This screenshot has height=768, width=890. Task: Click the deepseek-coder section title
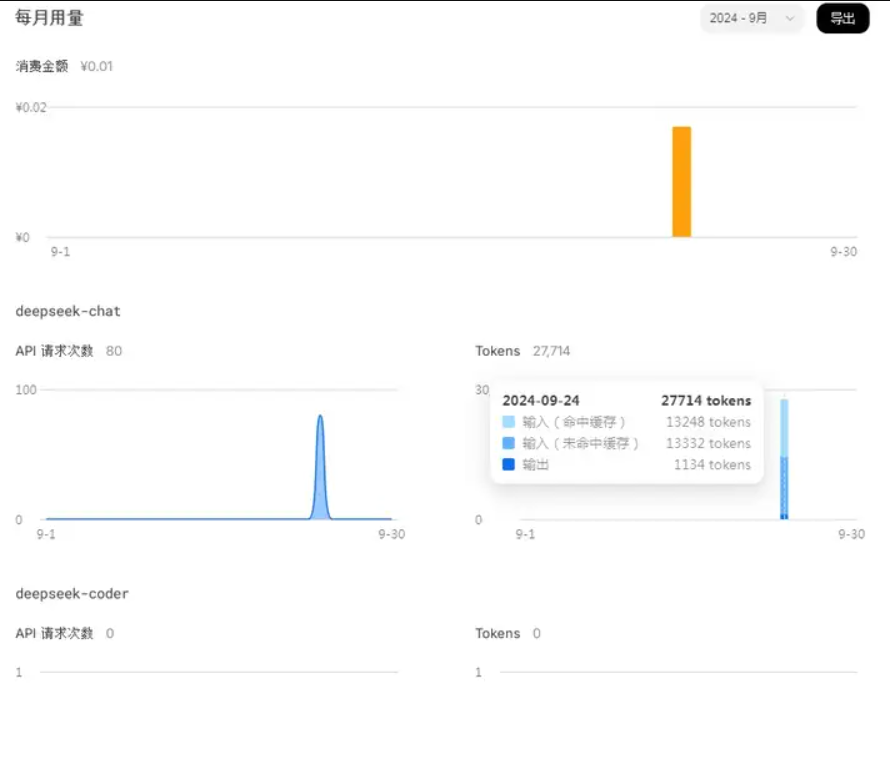pos(72,594)
